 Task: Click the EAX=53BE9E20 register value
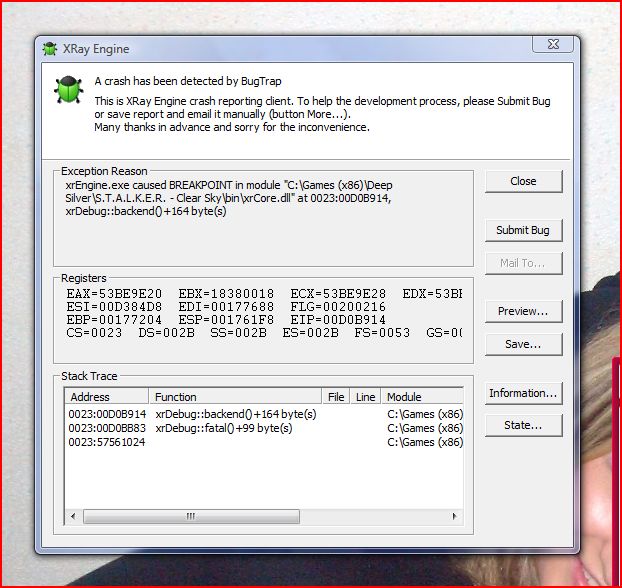click(x=114, y=294)
